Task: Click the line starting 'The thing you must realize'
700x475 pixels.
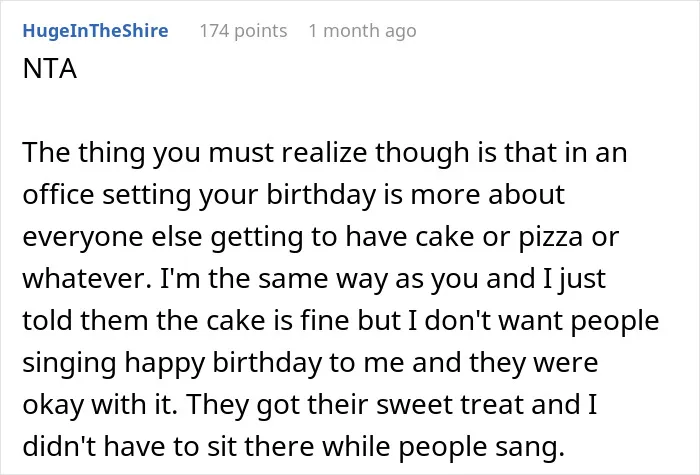Action: click(x=325, y=153)
